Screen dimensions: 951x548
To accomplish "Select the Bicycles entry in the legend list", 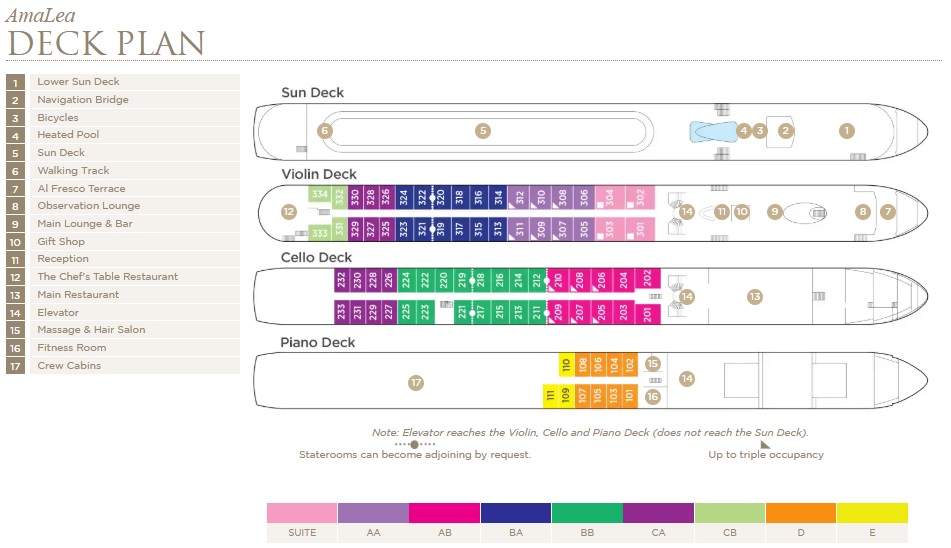I will click(x=57, y=118).
